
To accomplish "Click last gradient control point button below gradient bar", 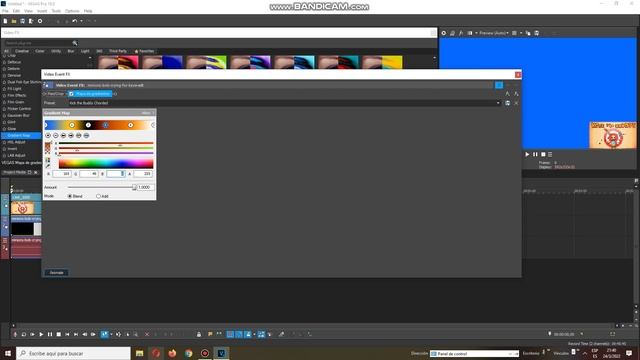I will pyautogui.click(x=87, y=136).
